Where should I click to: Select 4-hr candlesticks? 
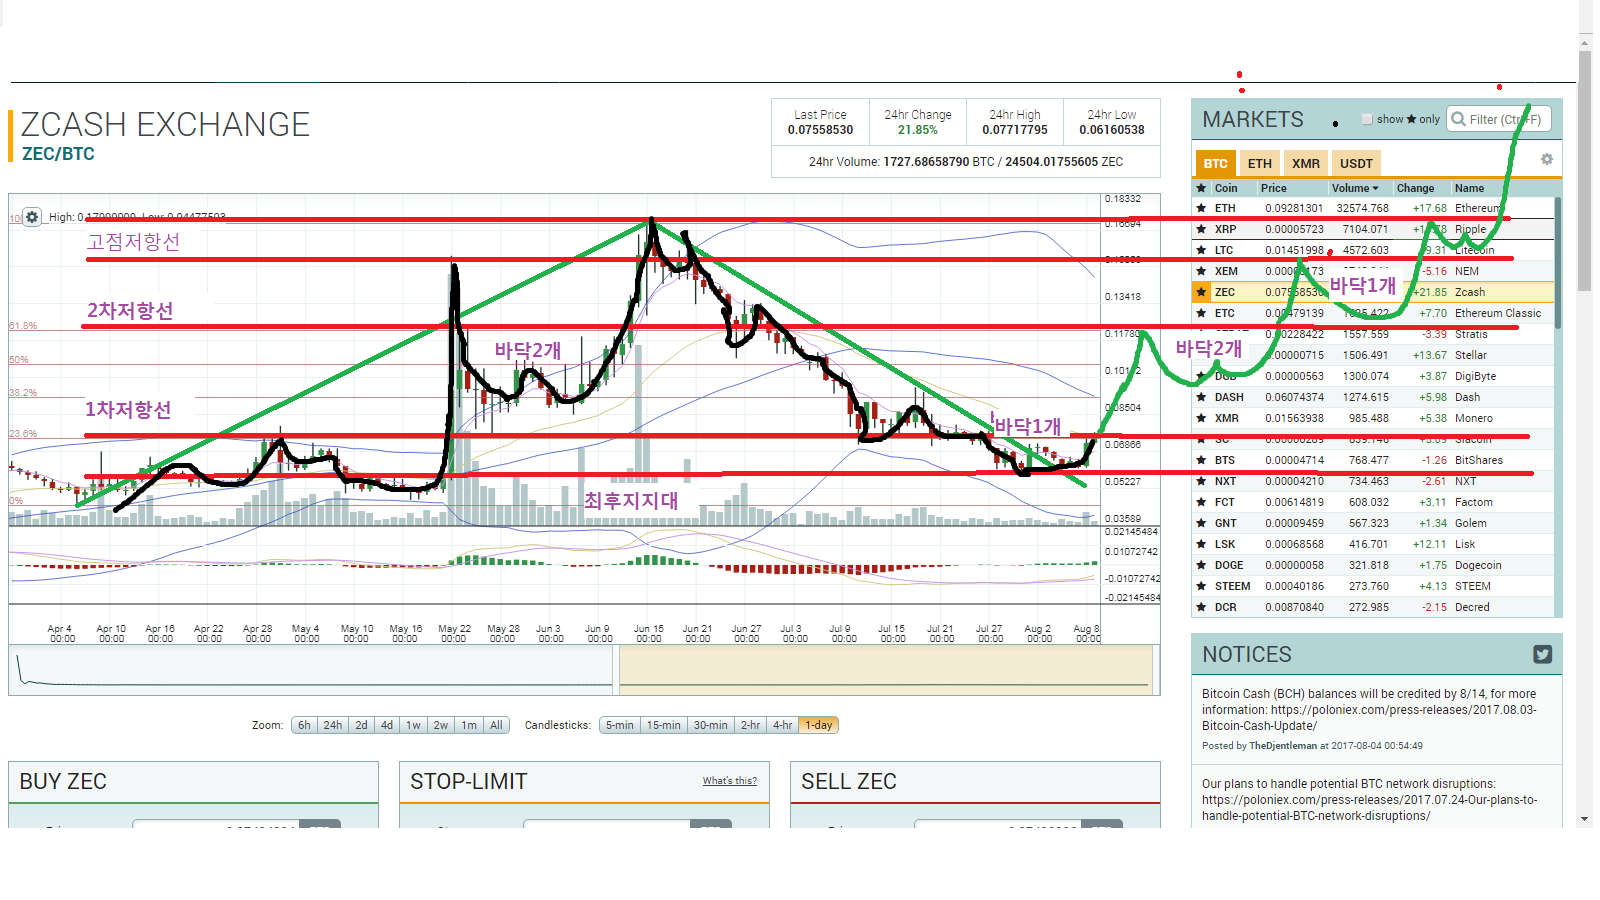[x=783, y=725]
